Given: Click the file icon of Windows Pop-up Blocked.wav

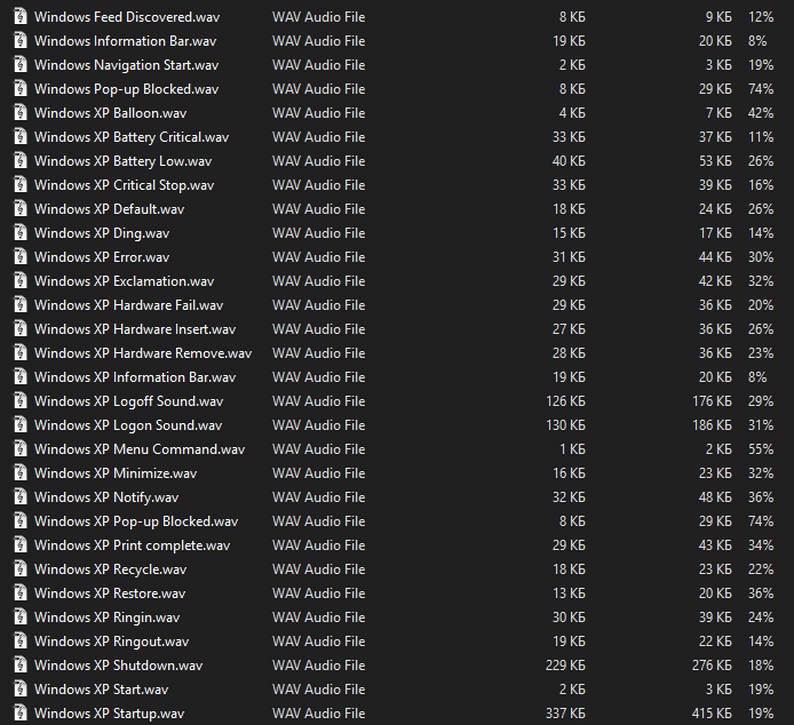Looking at the screenshot, I should pyautogui.click(x=20, y=89).
